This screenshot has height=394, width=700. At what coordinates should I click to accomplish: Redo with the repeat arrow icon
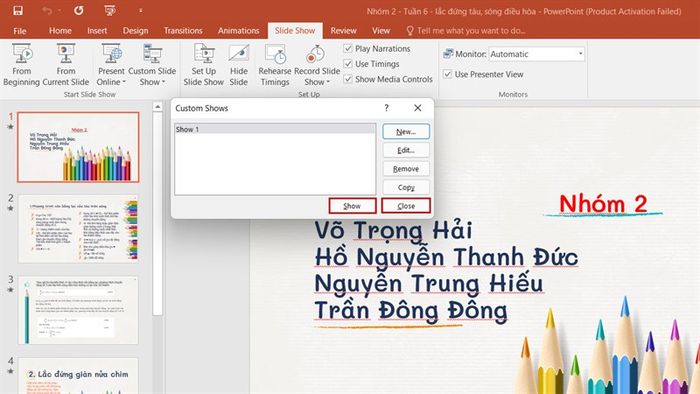79,11
